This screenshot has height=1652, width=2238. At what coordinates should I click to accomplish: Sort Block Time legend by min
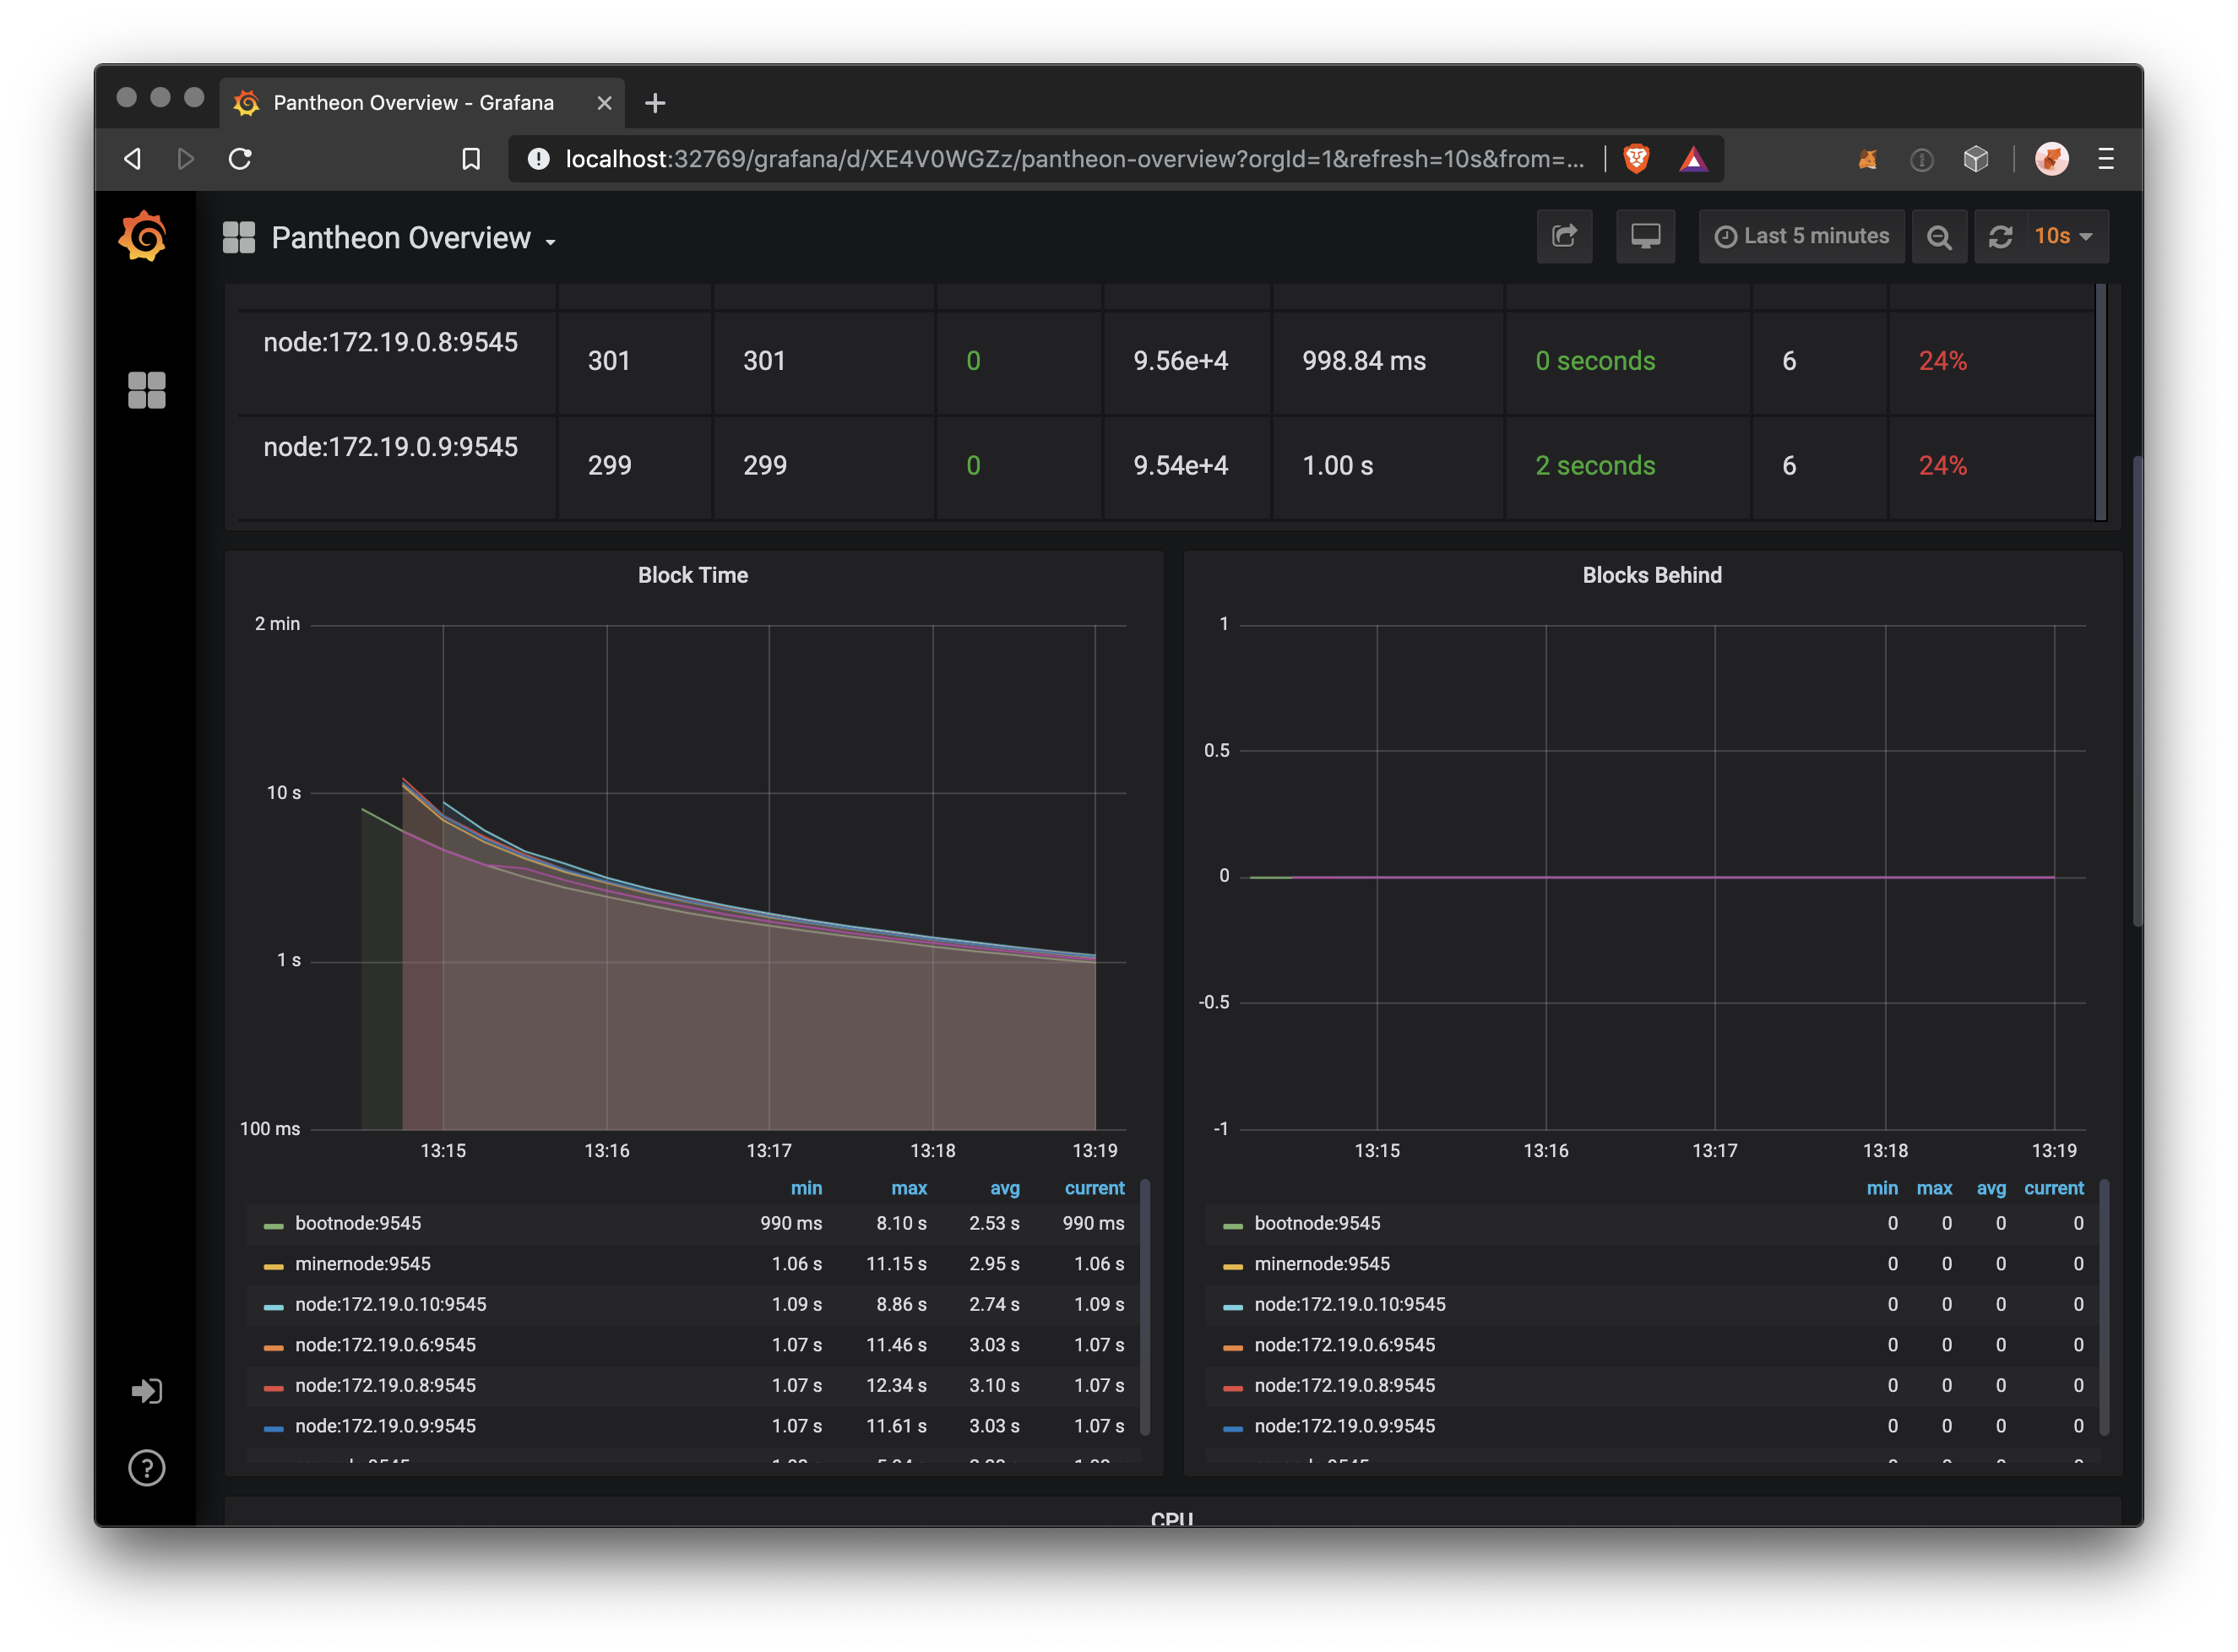[805, 1188]
